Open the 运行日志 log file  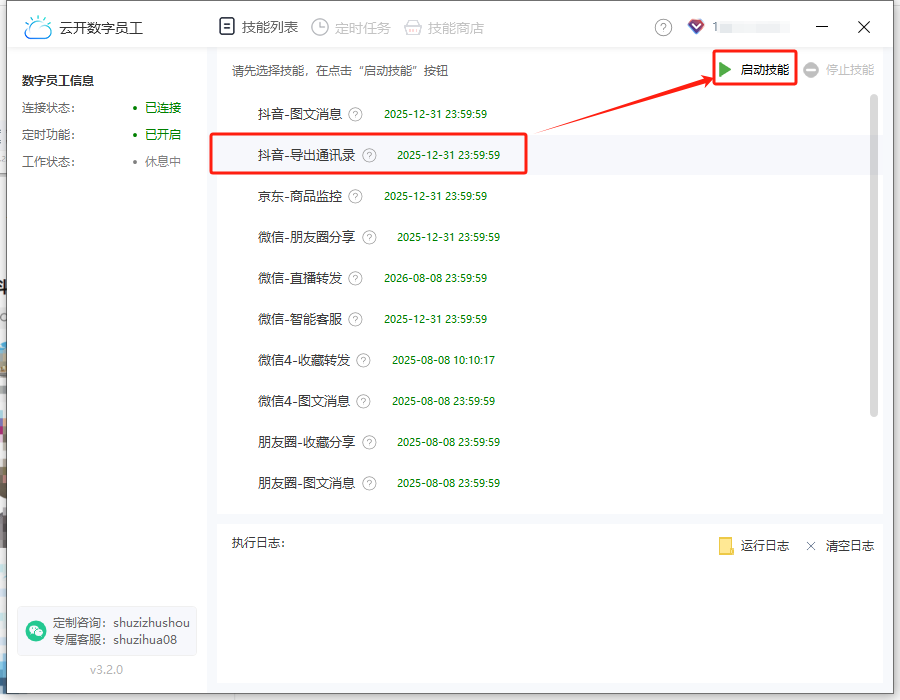(754, 546)
